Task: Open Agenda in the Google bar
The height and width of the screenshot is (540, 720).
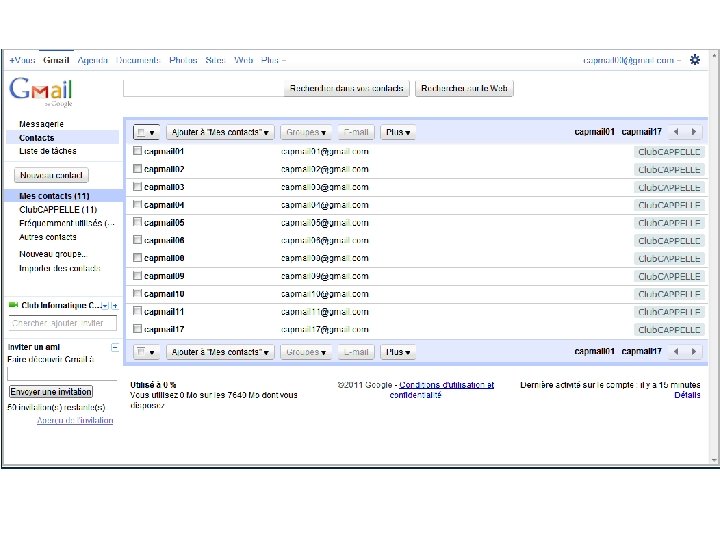Action: (93, 60)
